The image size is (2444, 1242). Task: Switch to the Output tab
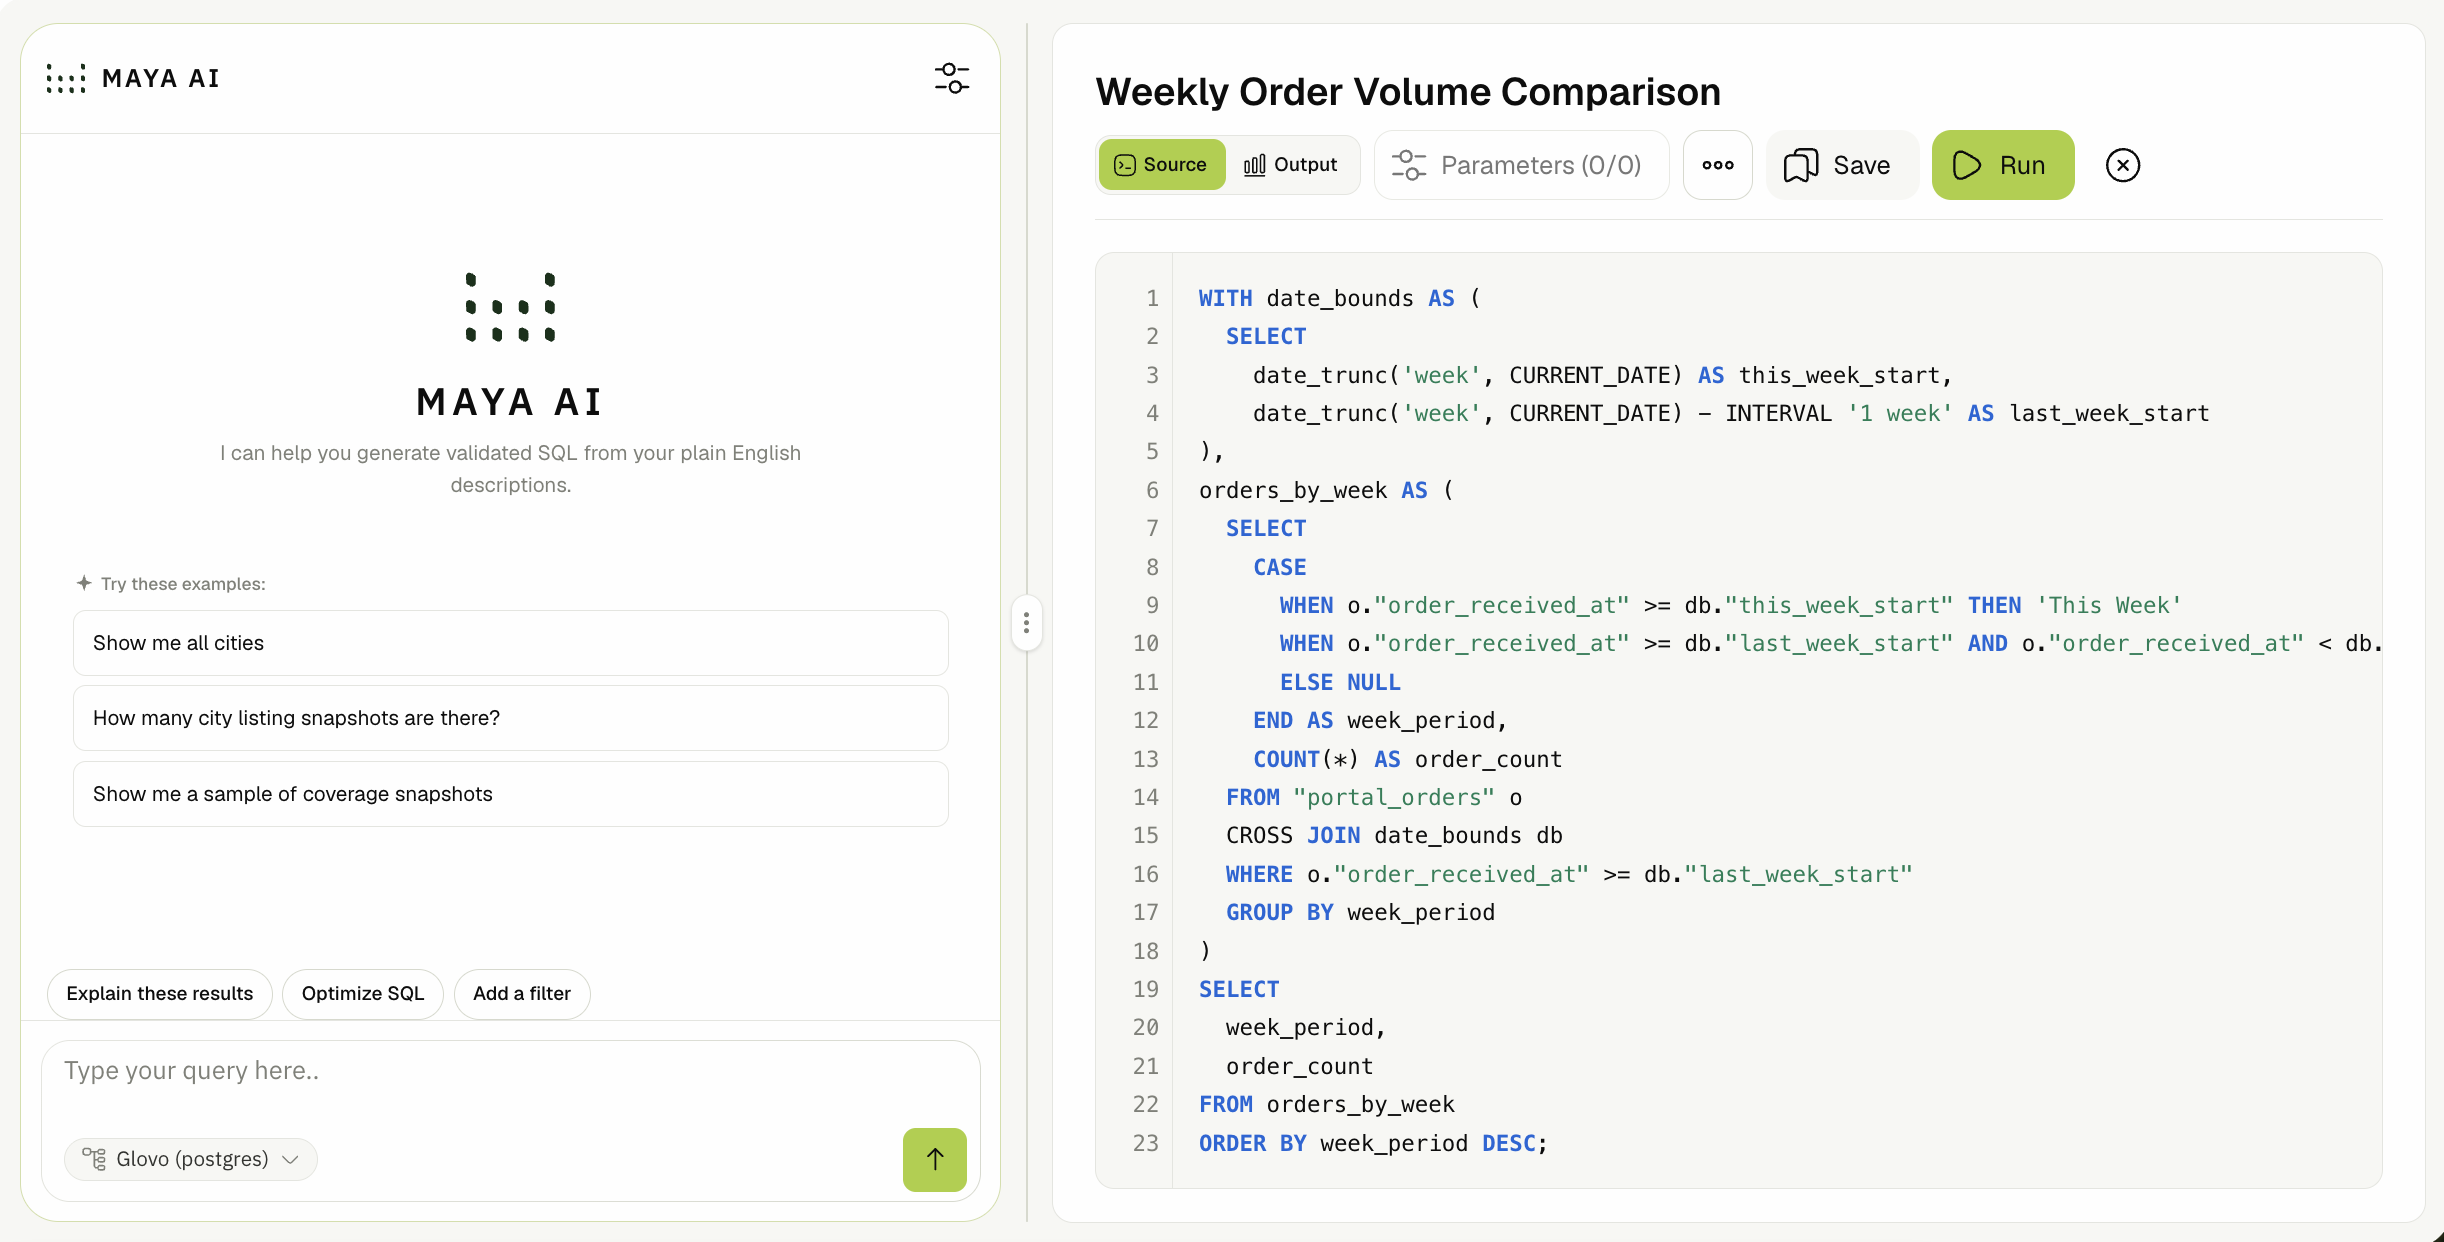click(x=1290, y=165)
